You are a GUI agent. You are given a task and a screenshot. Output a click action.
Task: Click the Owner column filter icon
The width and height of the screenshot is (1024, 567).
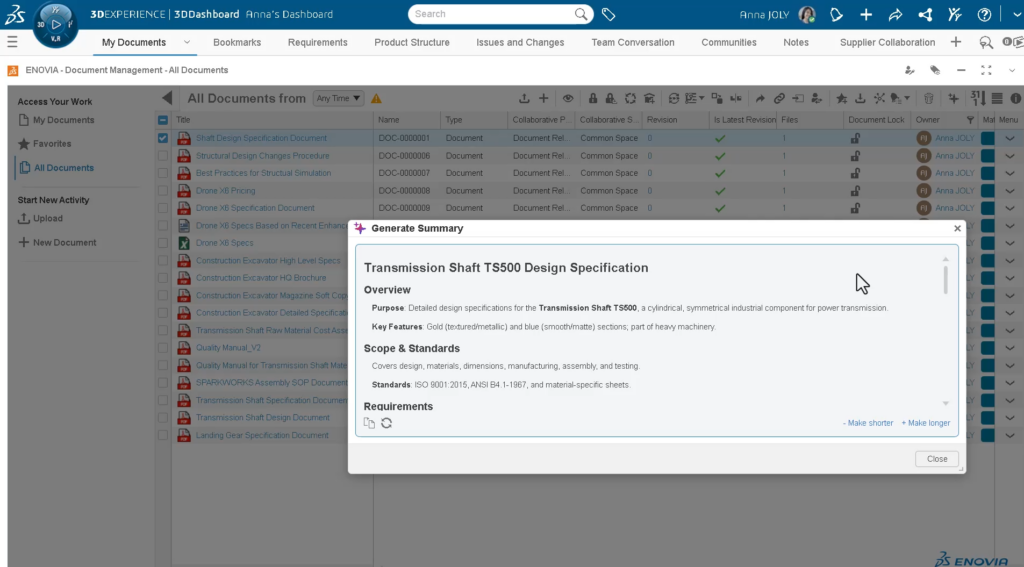point(970,120)
